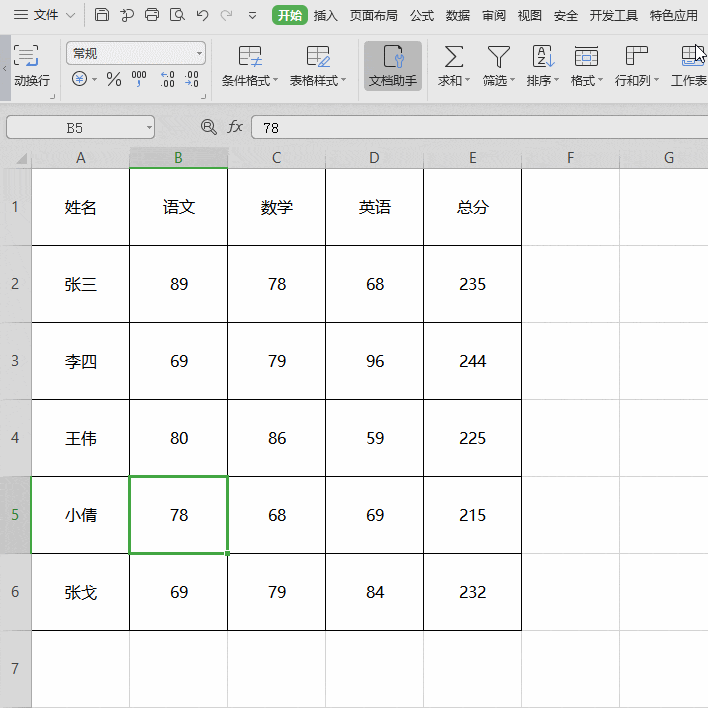Click the 排序 sort icon
This screenshot has width=708, height=708.
tap(542, 57)
